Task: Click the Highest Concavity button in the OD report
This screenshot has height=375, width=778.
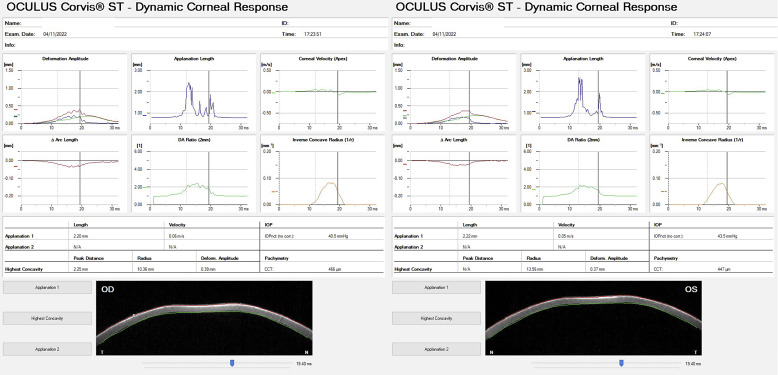Action: (47, 318)
